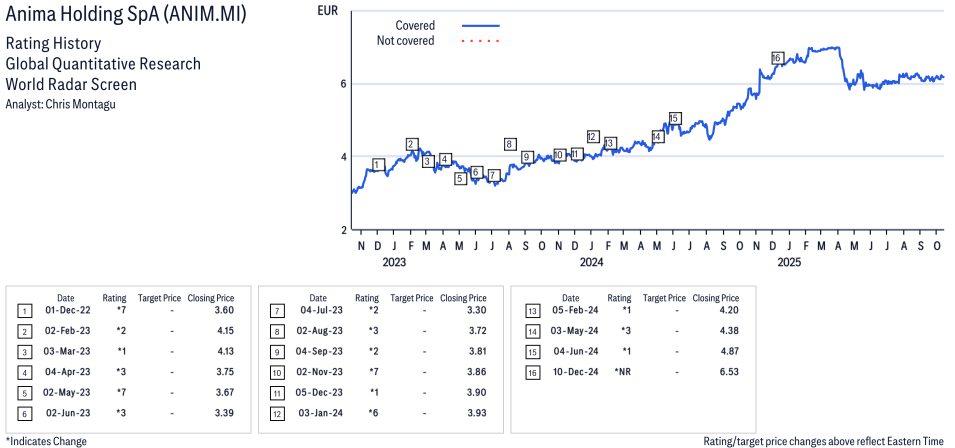This screenshot has width=955, height=448.
Task: Click chart marker number 12
Action: pyautogui.click(x=592, y=137)
